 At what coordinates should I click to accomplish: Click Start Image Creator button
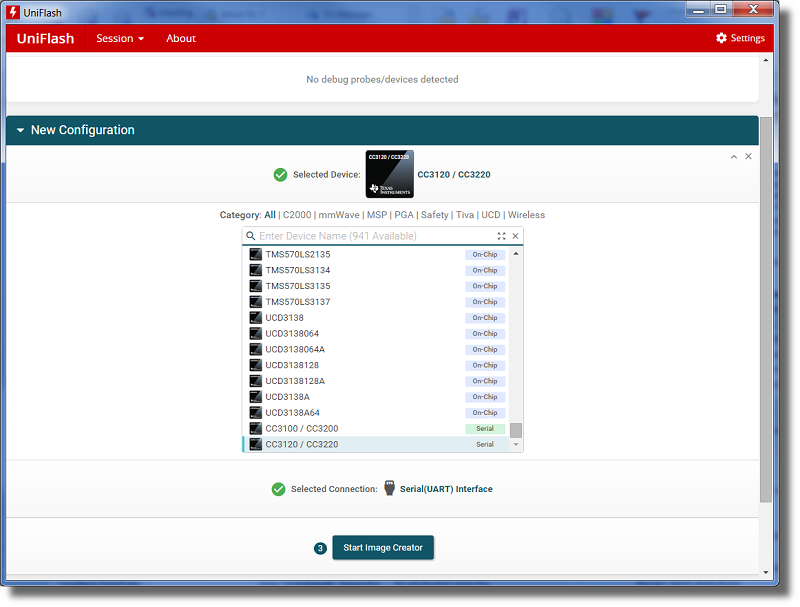[x=383, y=548]
